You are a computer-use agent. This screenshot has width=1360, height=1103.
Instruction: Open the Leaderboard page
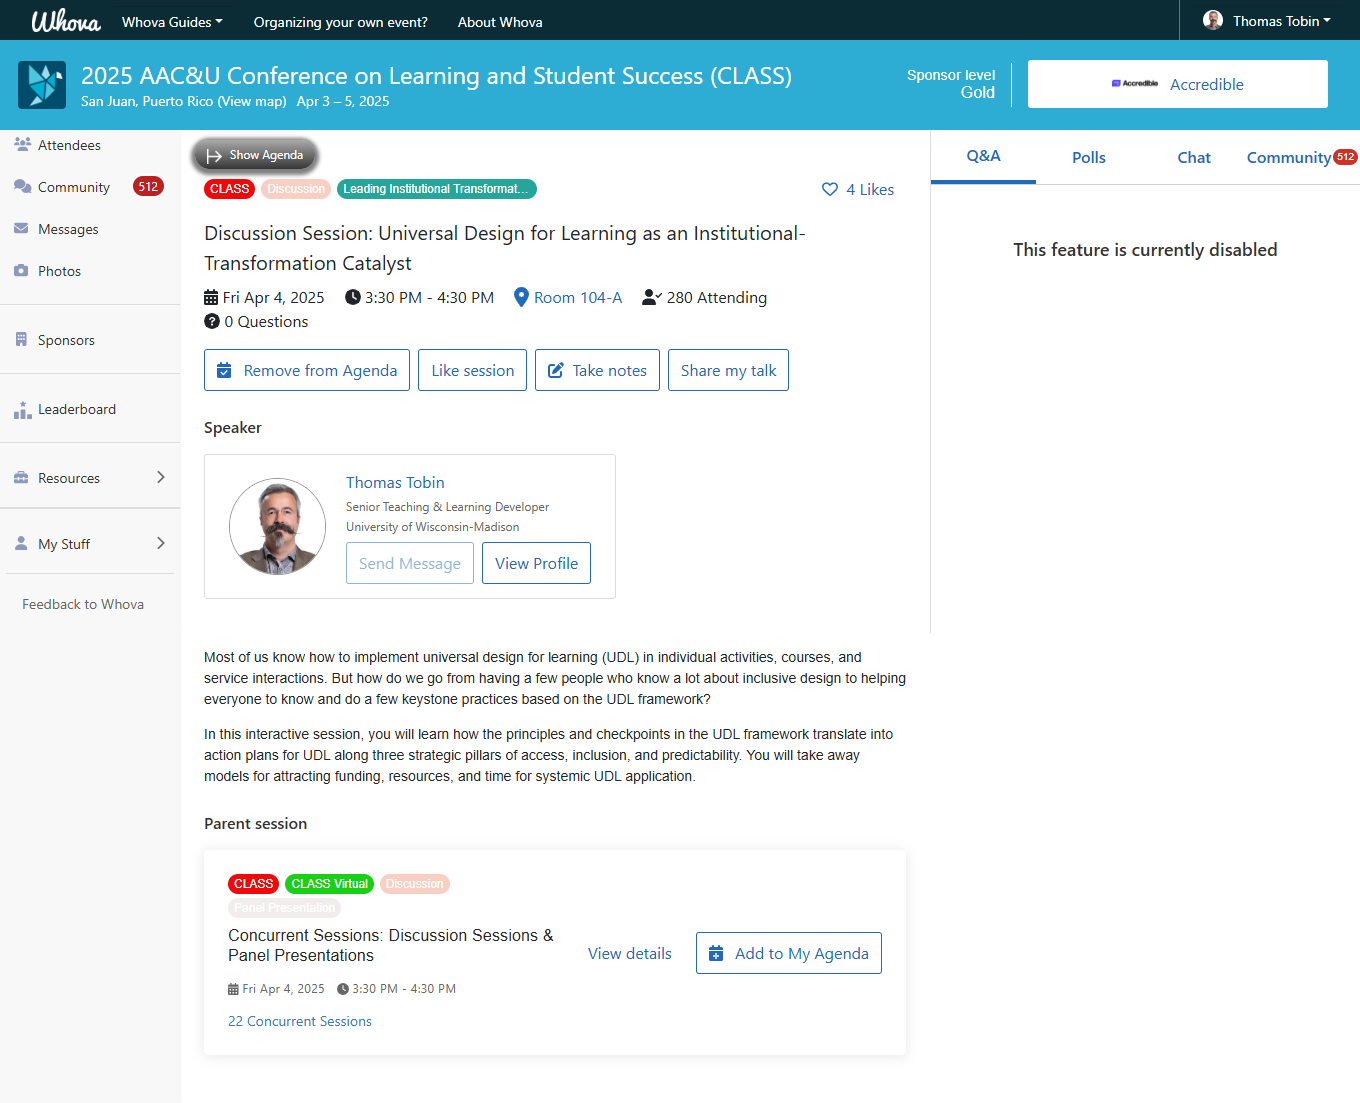coord(76,409)
